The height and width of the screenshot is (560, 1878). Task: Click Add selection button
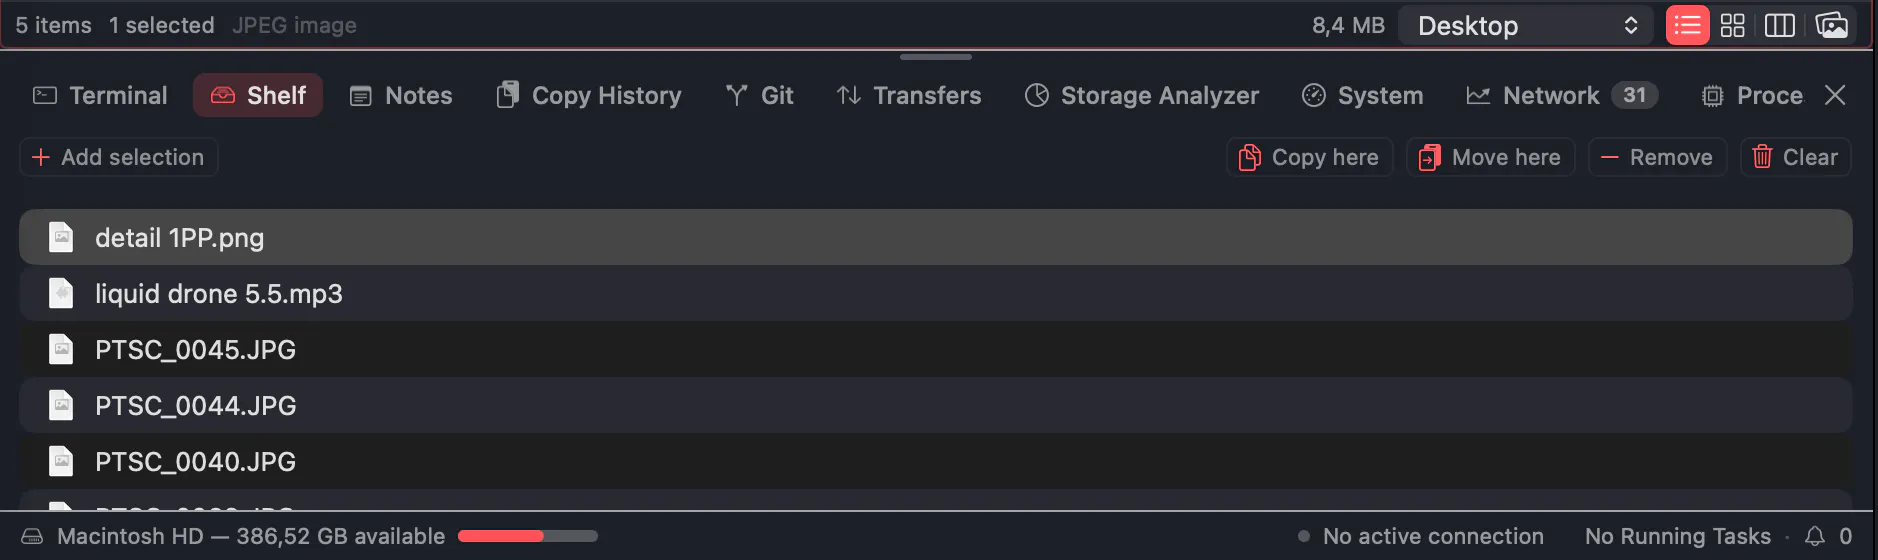(119, 157)
